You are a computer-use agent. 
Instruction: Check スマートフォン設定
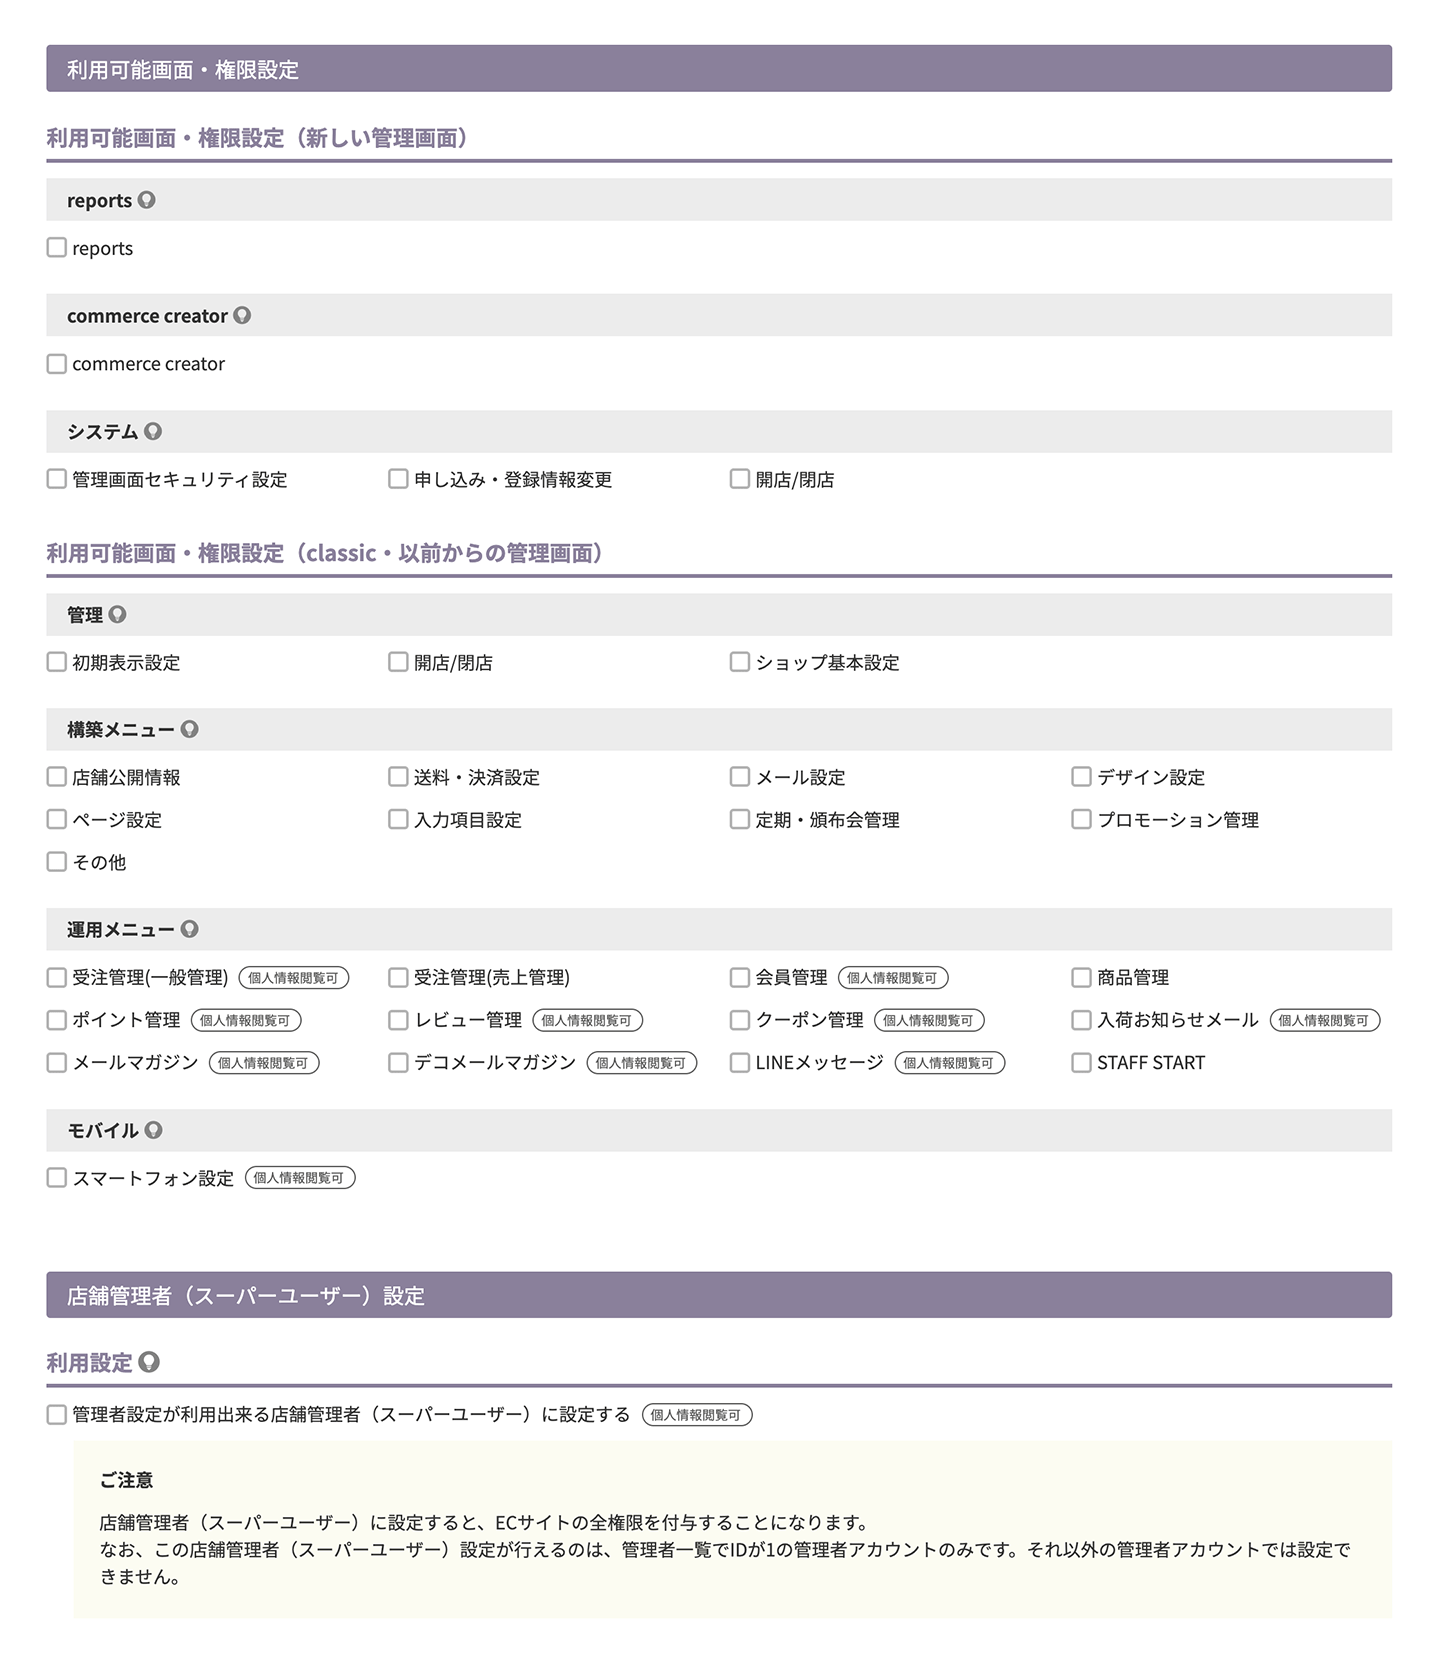click(x=57, y=1178)
